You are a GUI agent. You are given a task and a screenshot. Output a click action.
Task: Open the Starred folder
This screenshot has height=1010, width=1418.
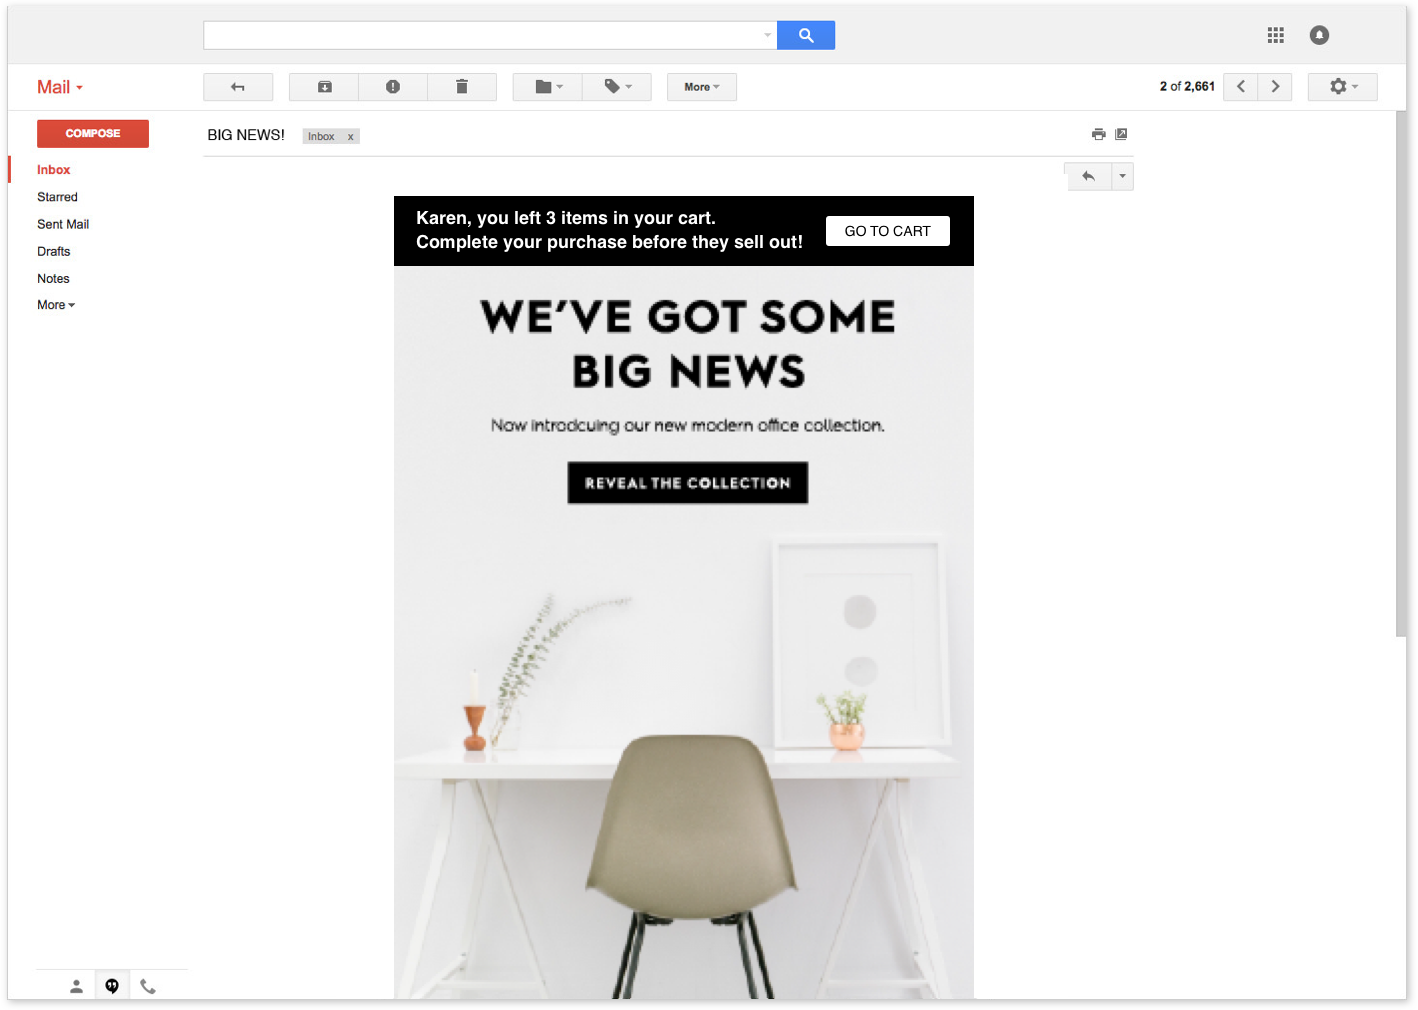pyautogui.click(x=57, y=197)
